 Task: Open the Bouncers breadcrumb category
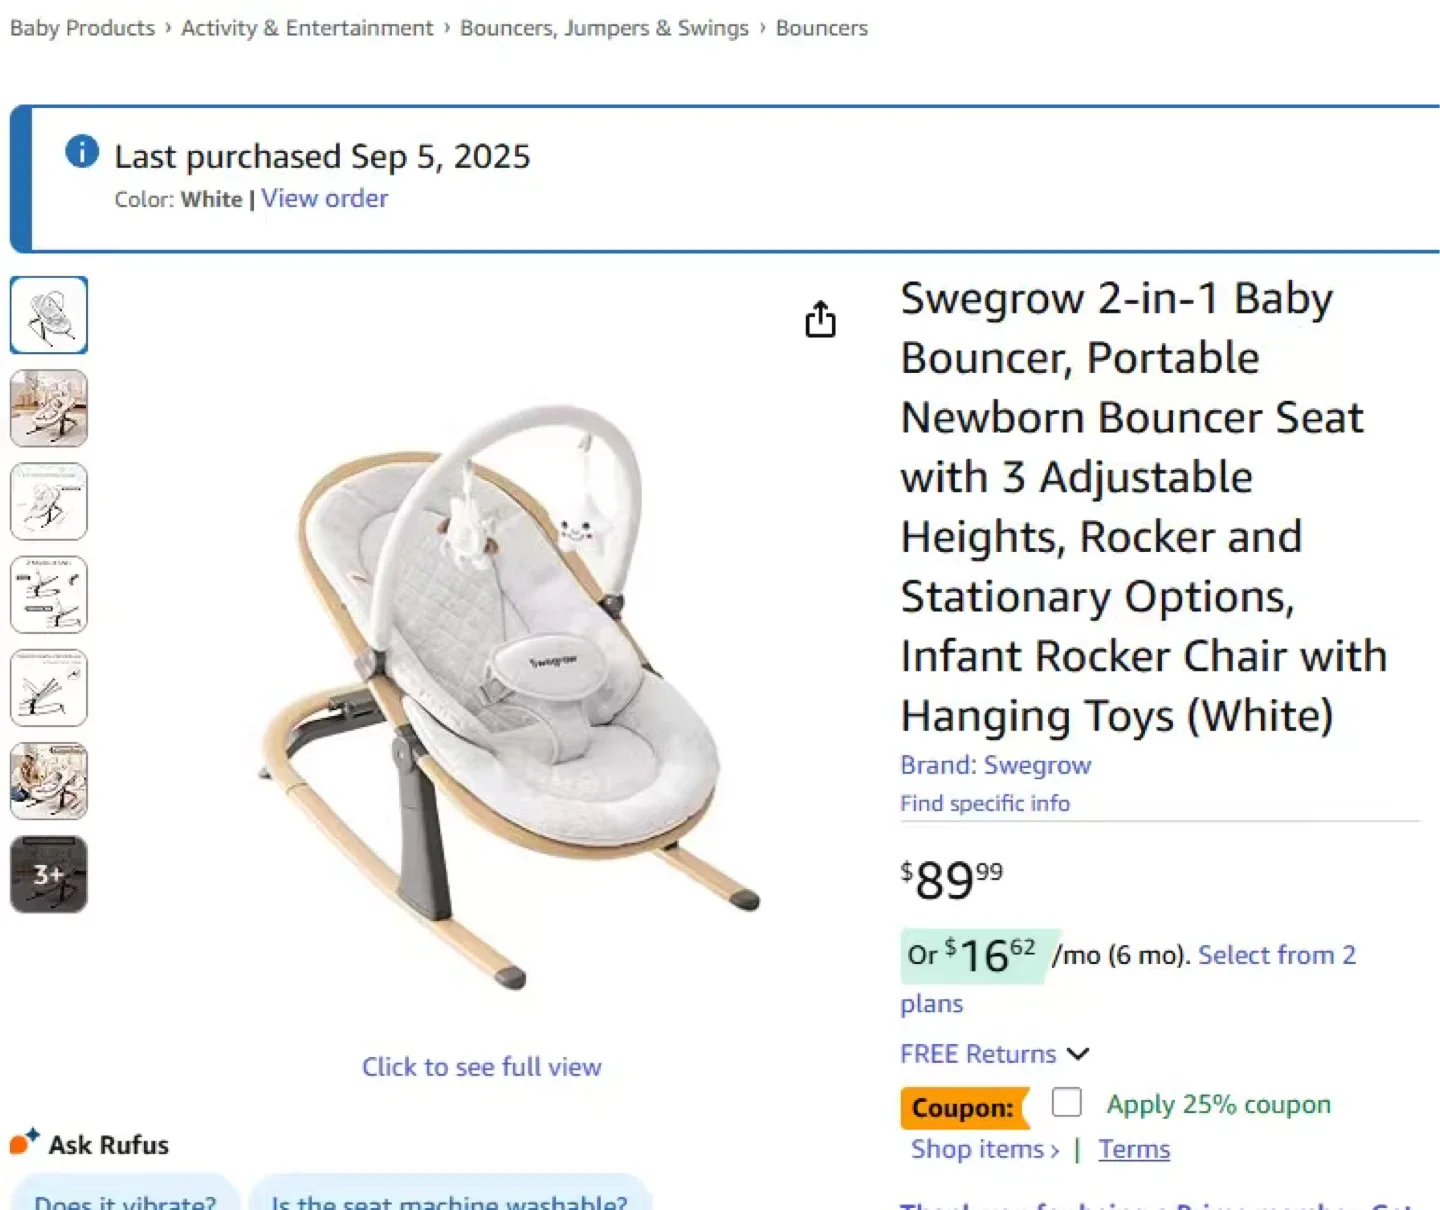point(821,28)
